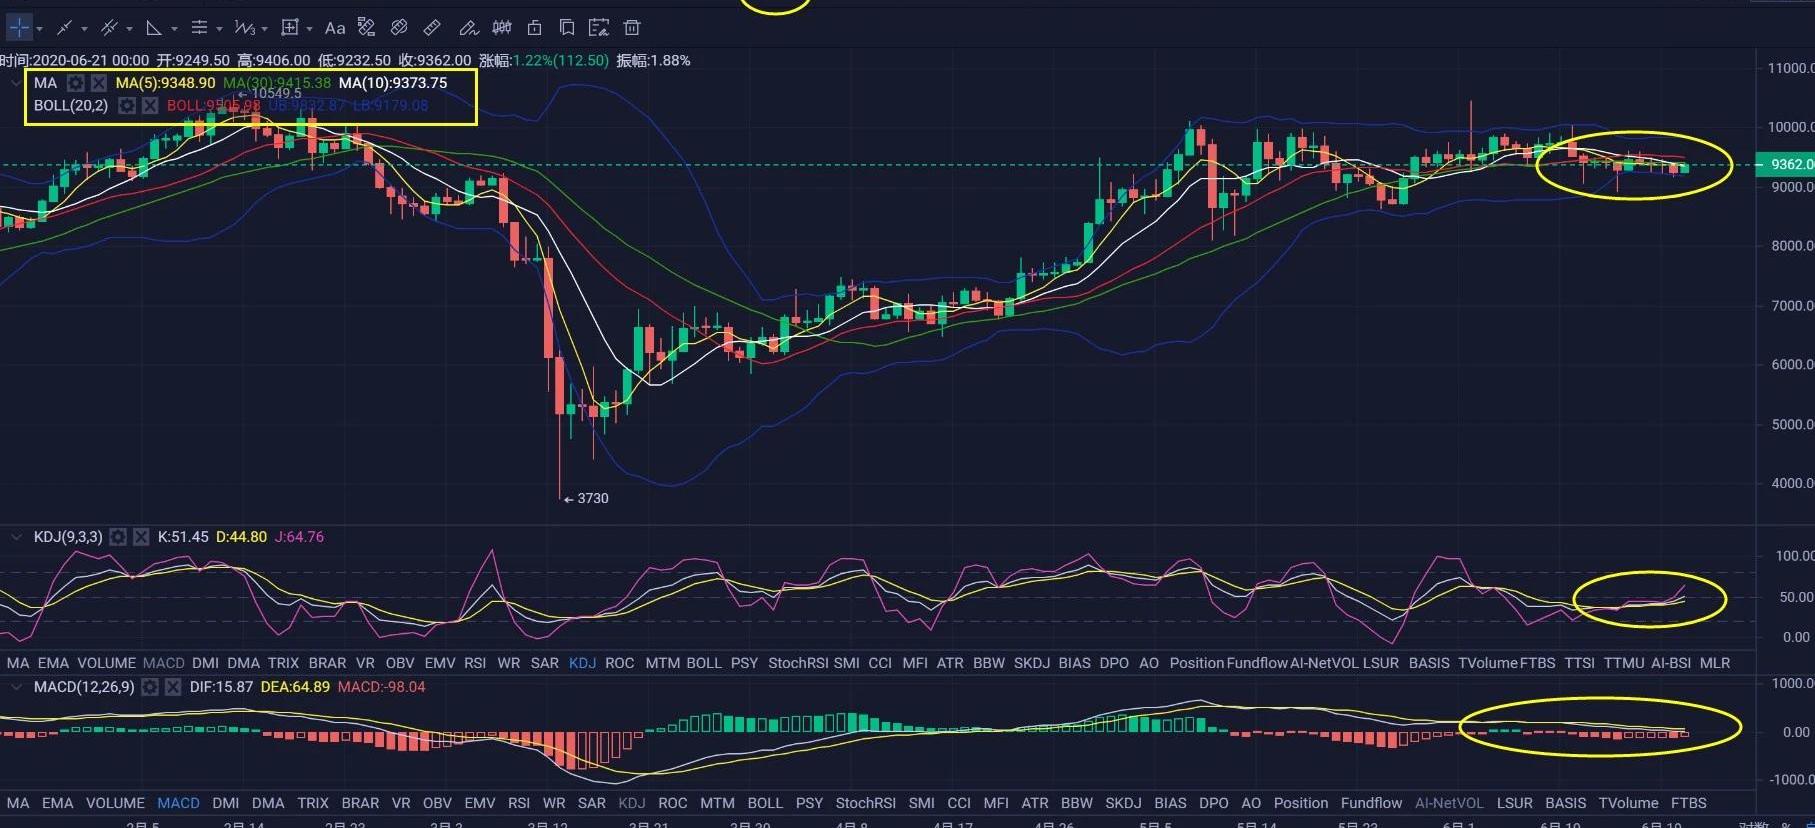Image resolution: width=1815 pixels, height=828 pixels.
Task: Open the MA indicator settings gear
Action: 75,83
